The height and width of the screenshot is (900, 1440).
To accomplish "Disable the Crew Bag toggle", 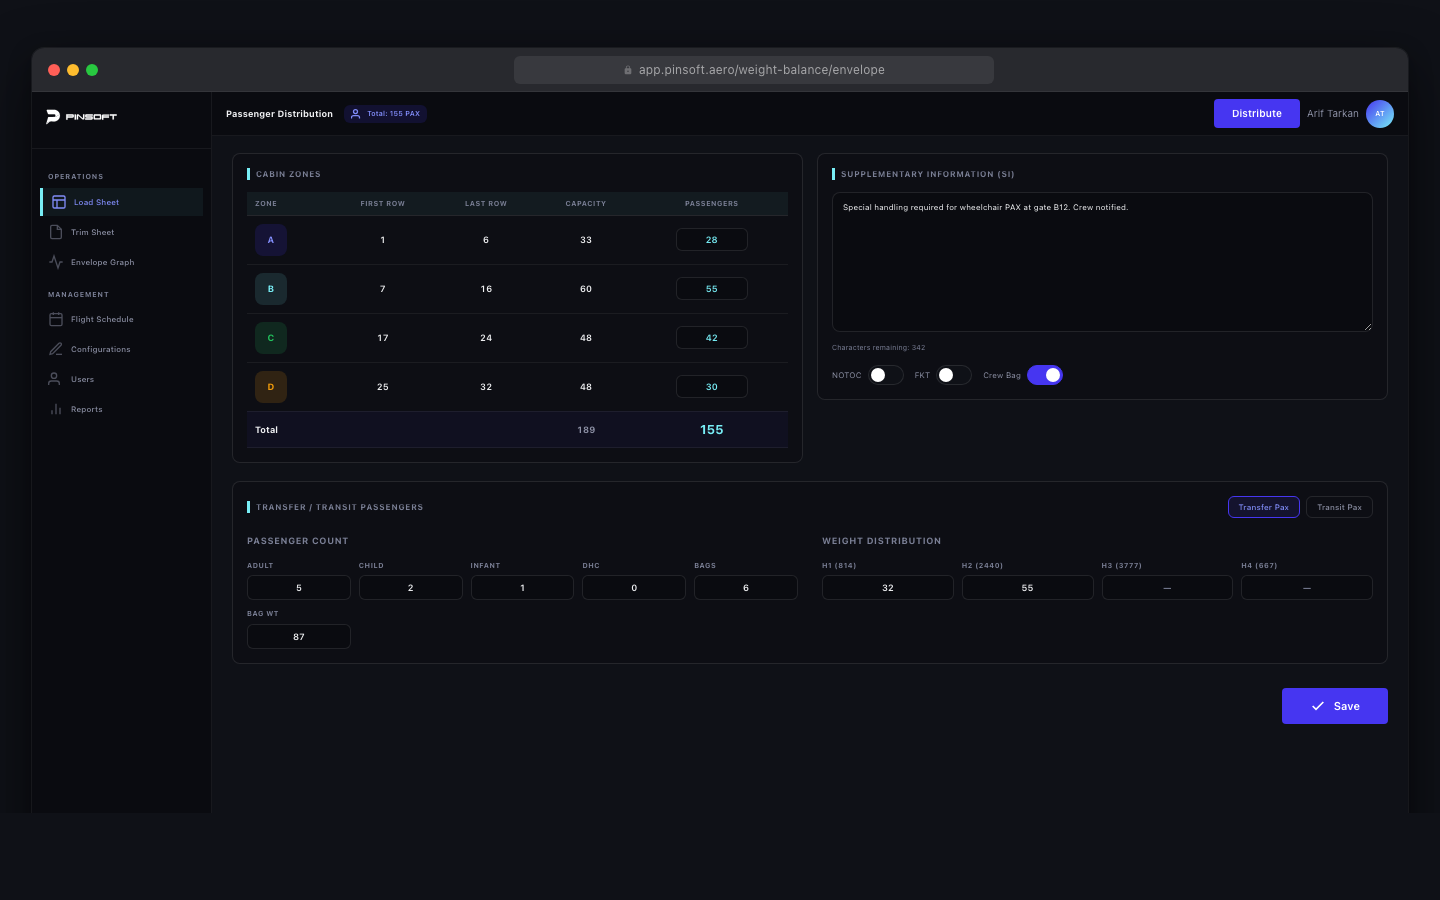I will (1045, 374).
